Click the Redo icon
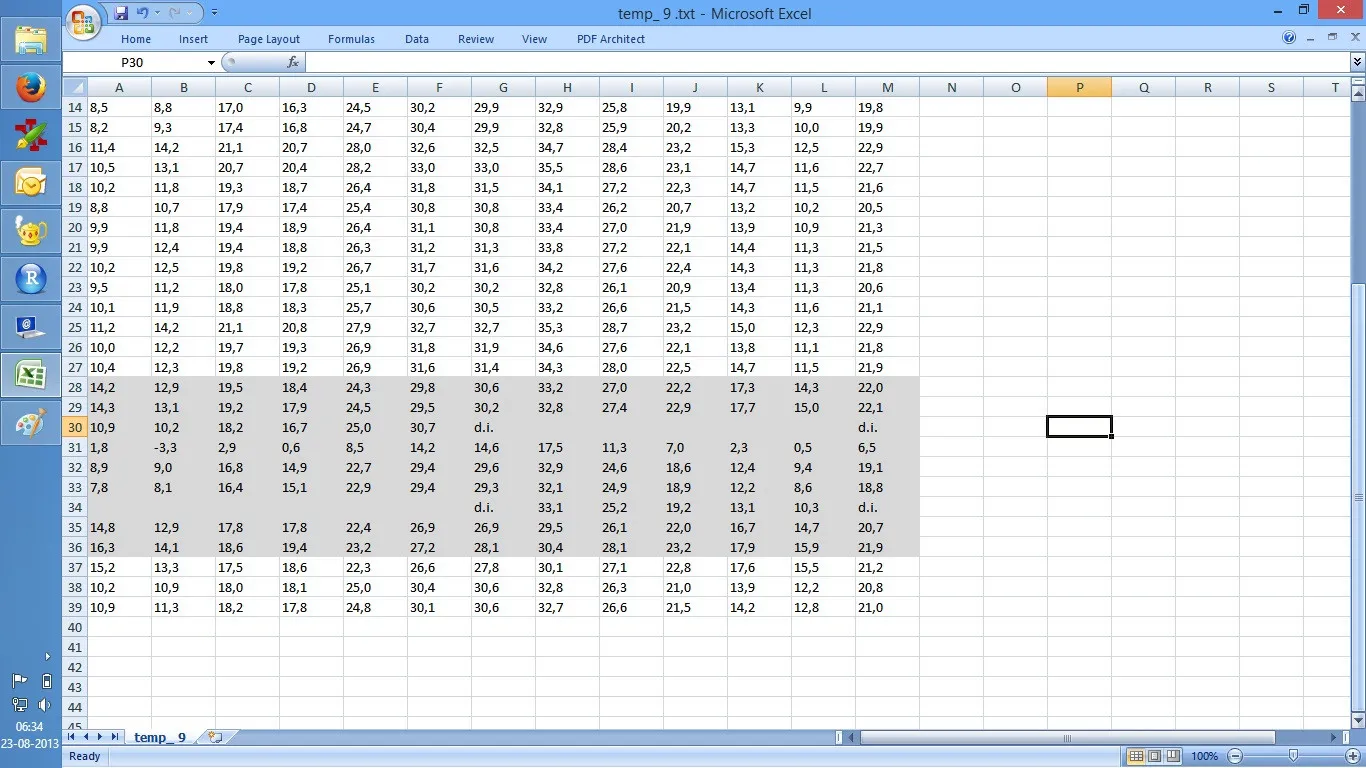Image resolution: width=1366 pixels, height=768 pixels. click(176, 13)
